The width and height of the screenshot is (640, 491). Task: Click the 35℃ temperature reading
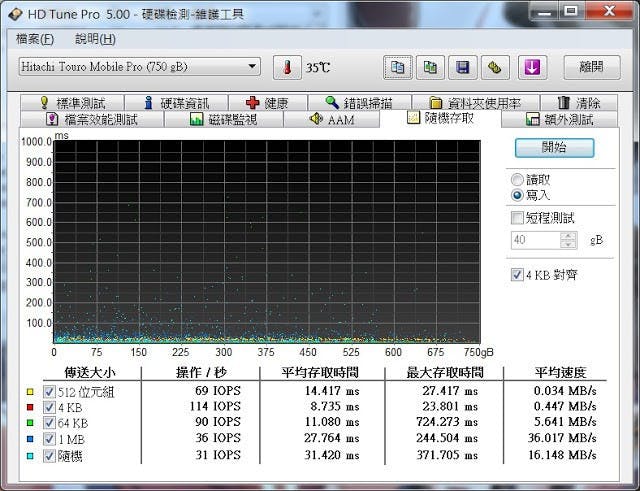[318, 67]
